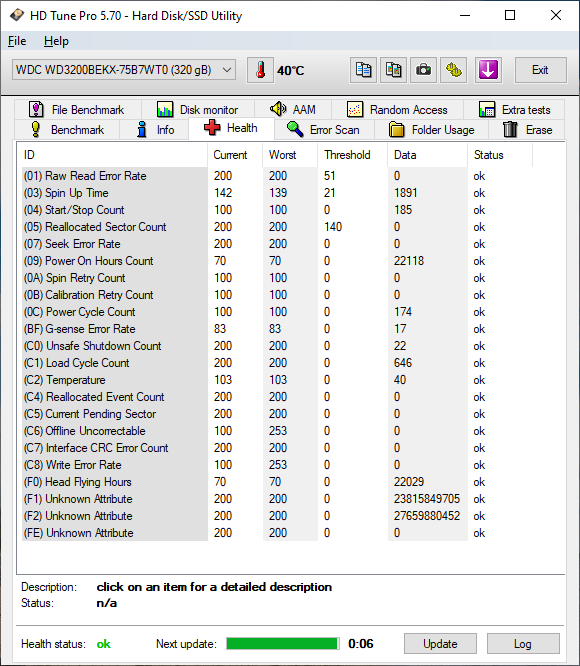The width and height of the screenshot is (580, 666).
Task: Select the (F1) Unknown Attribute row
Action: click(277, 499)
